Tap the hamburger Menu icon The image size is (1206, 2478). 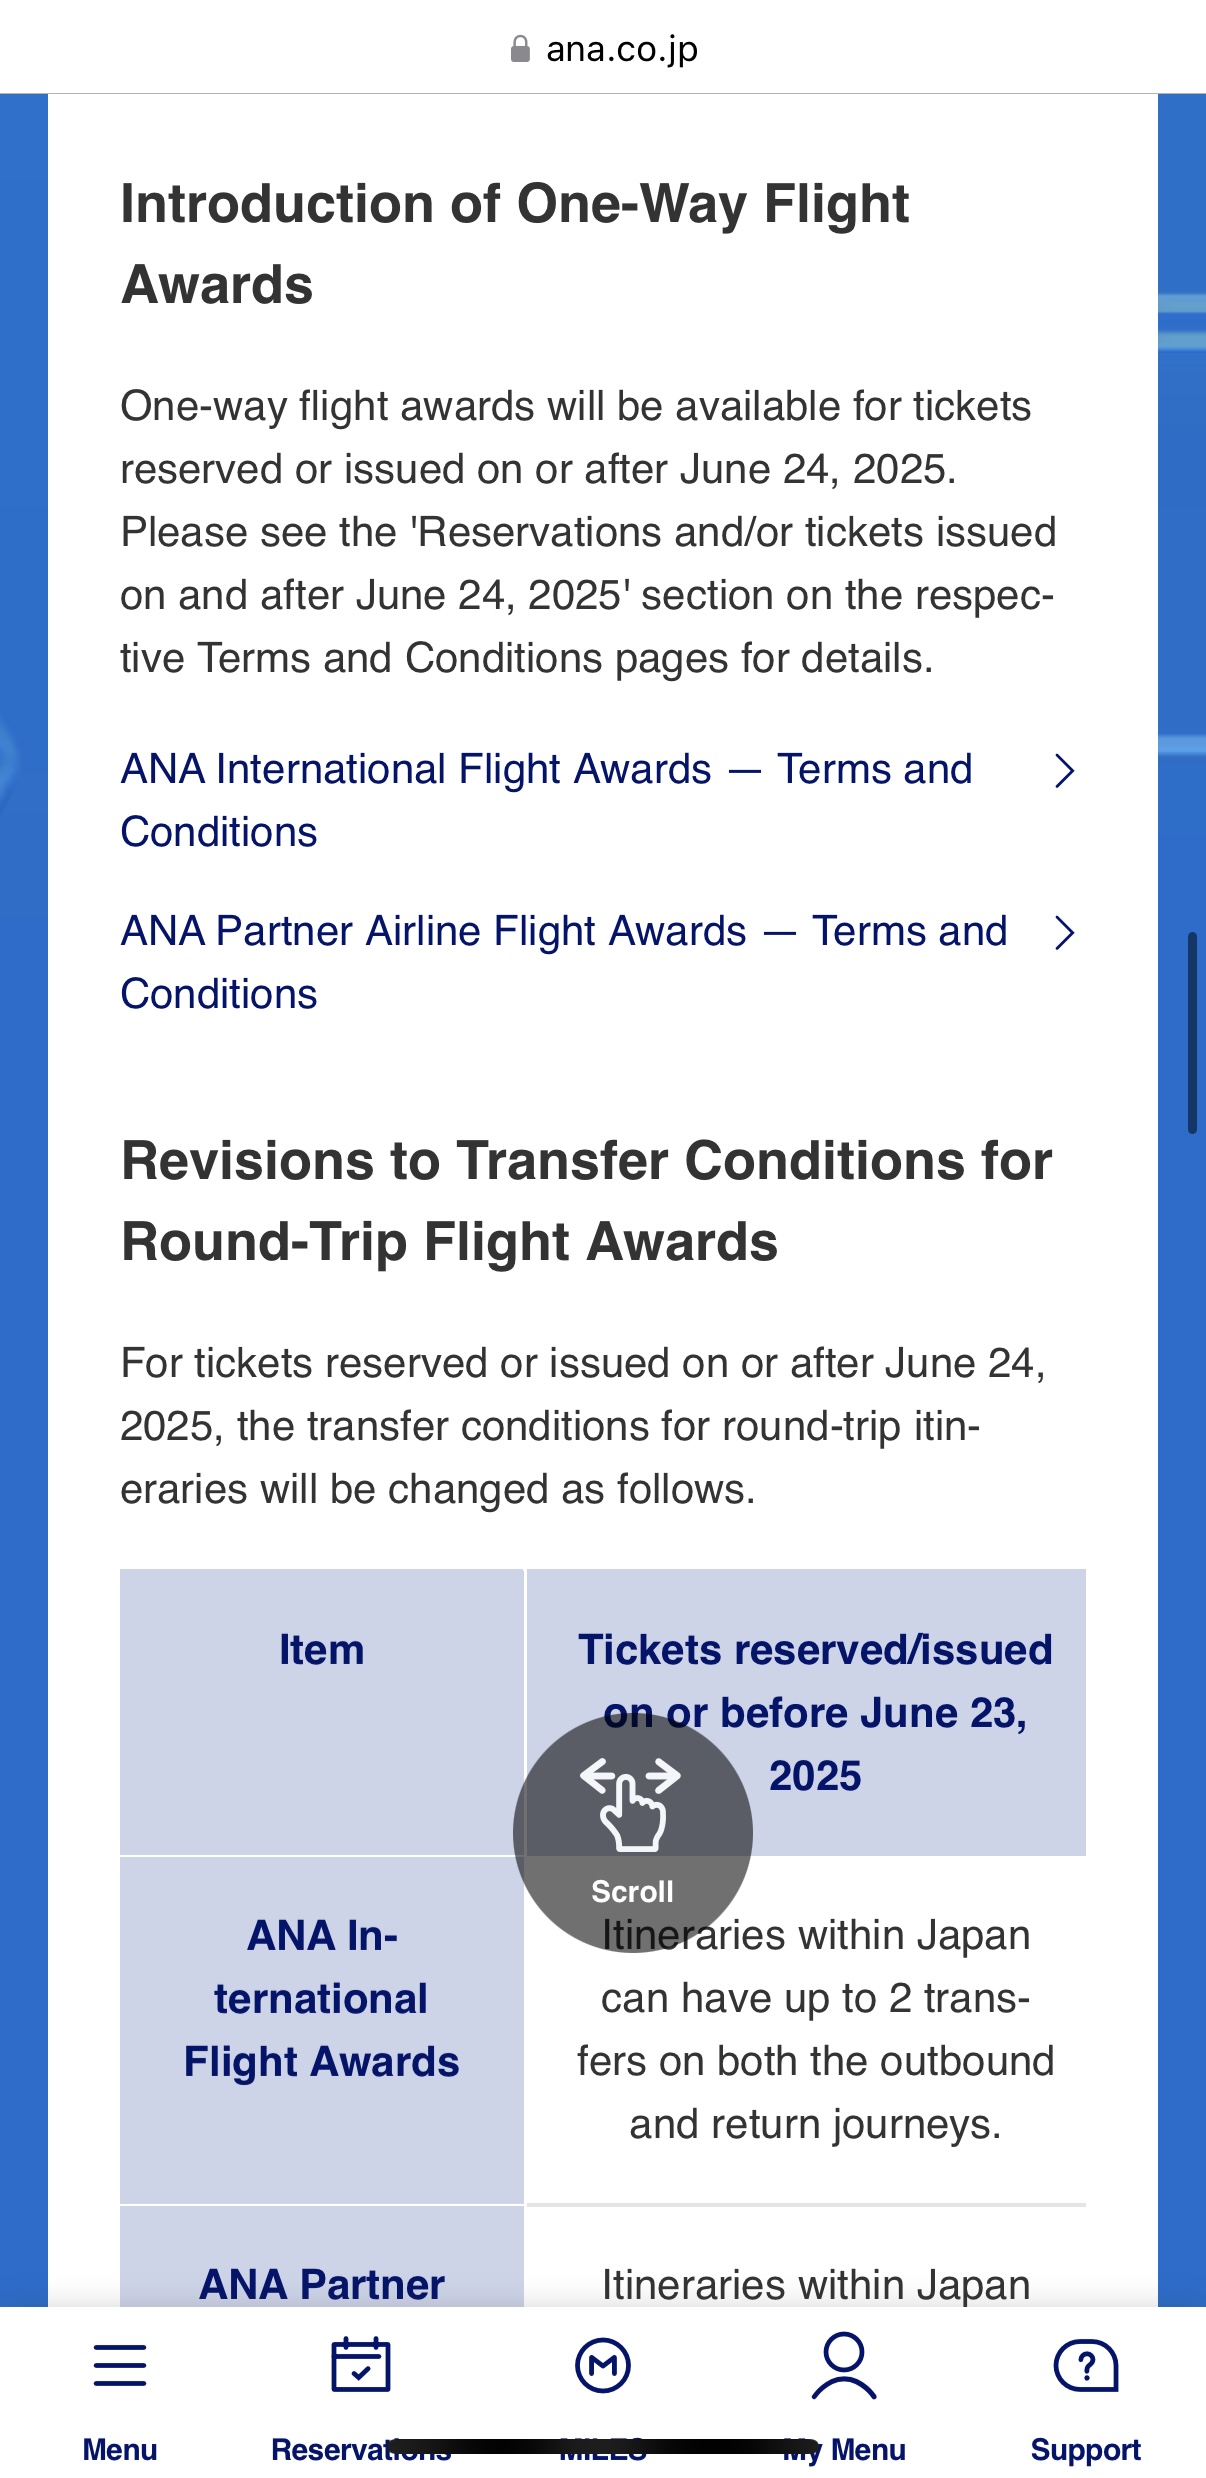pos(120,2365)
